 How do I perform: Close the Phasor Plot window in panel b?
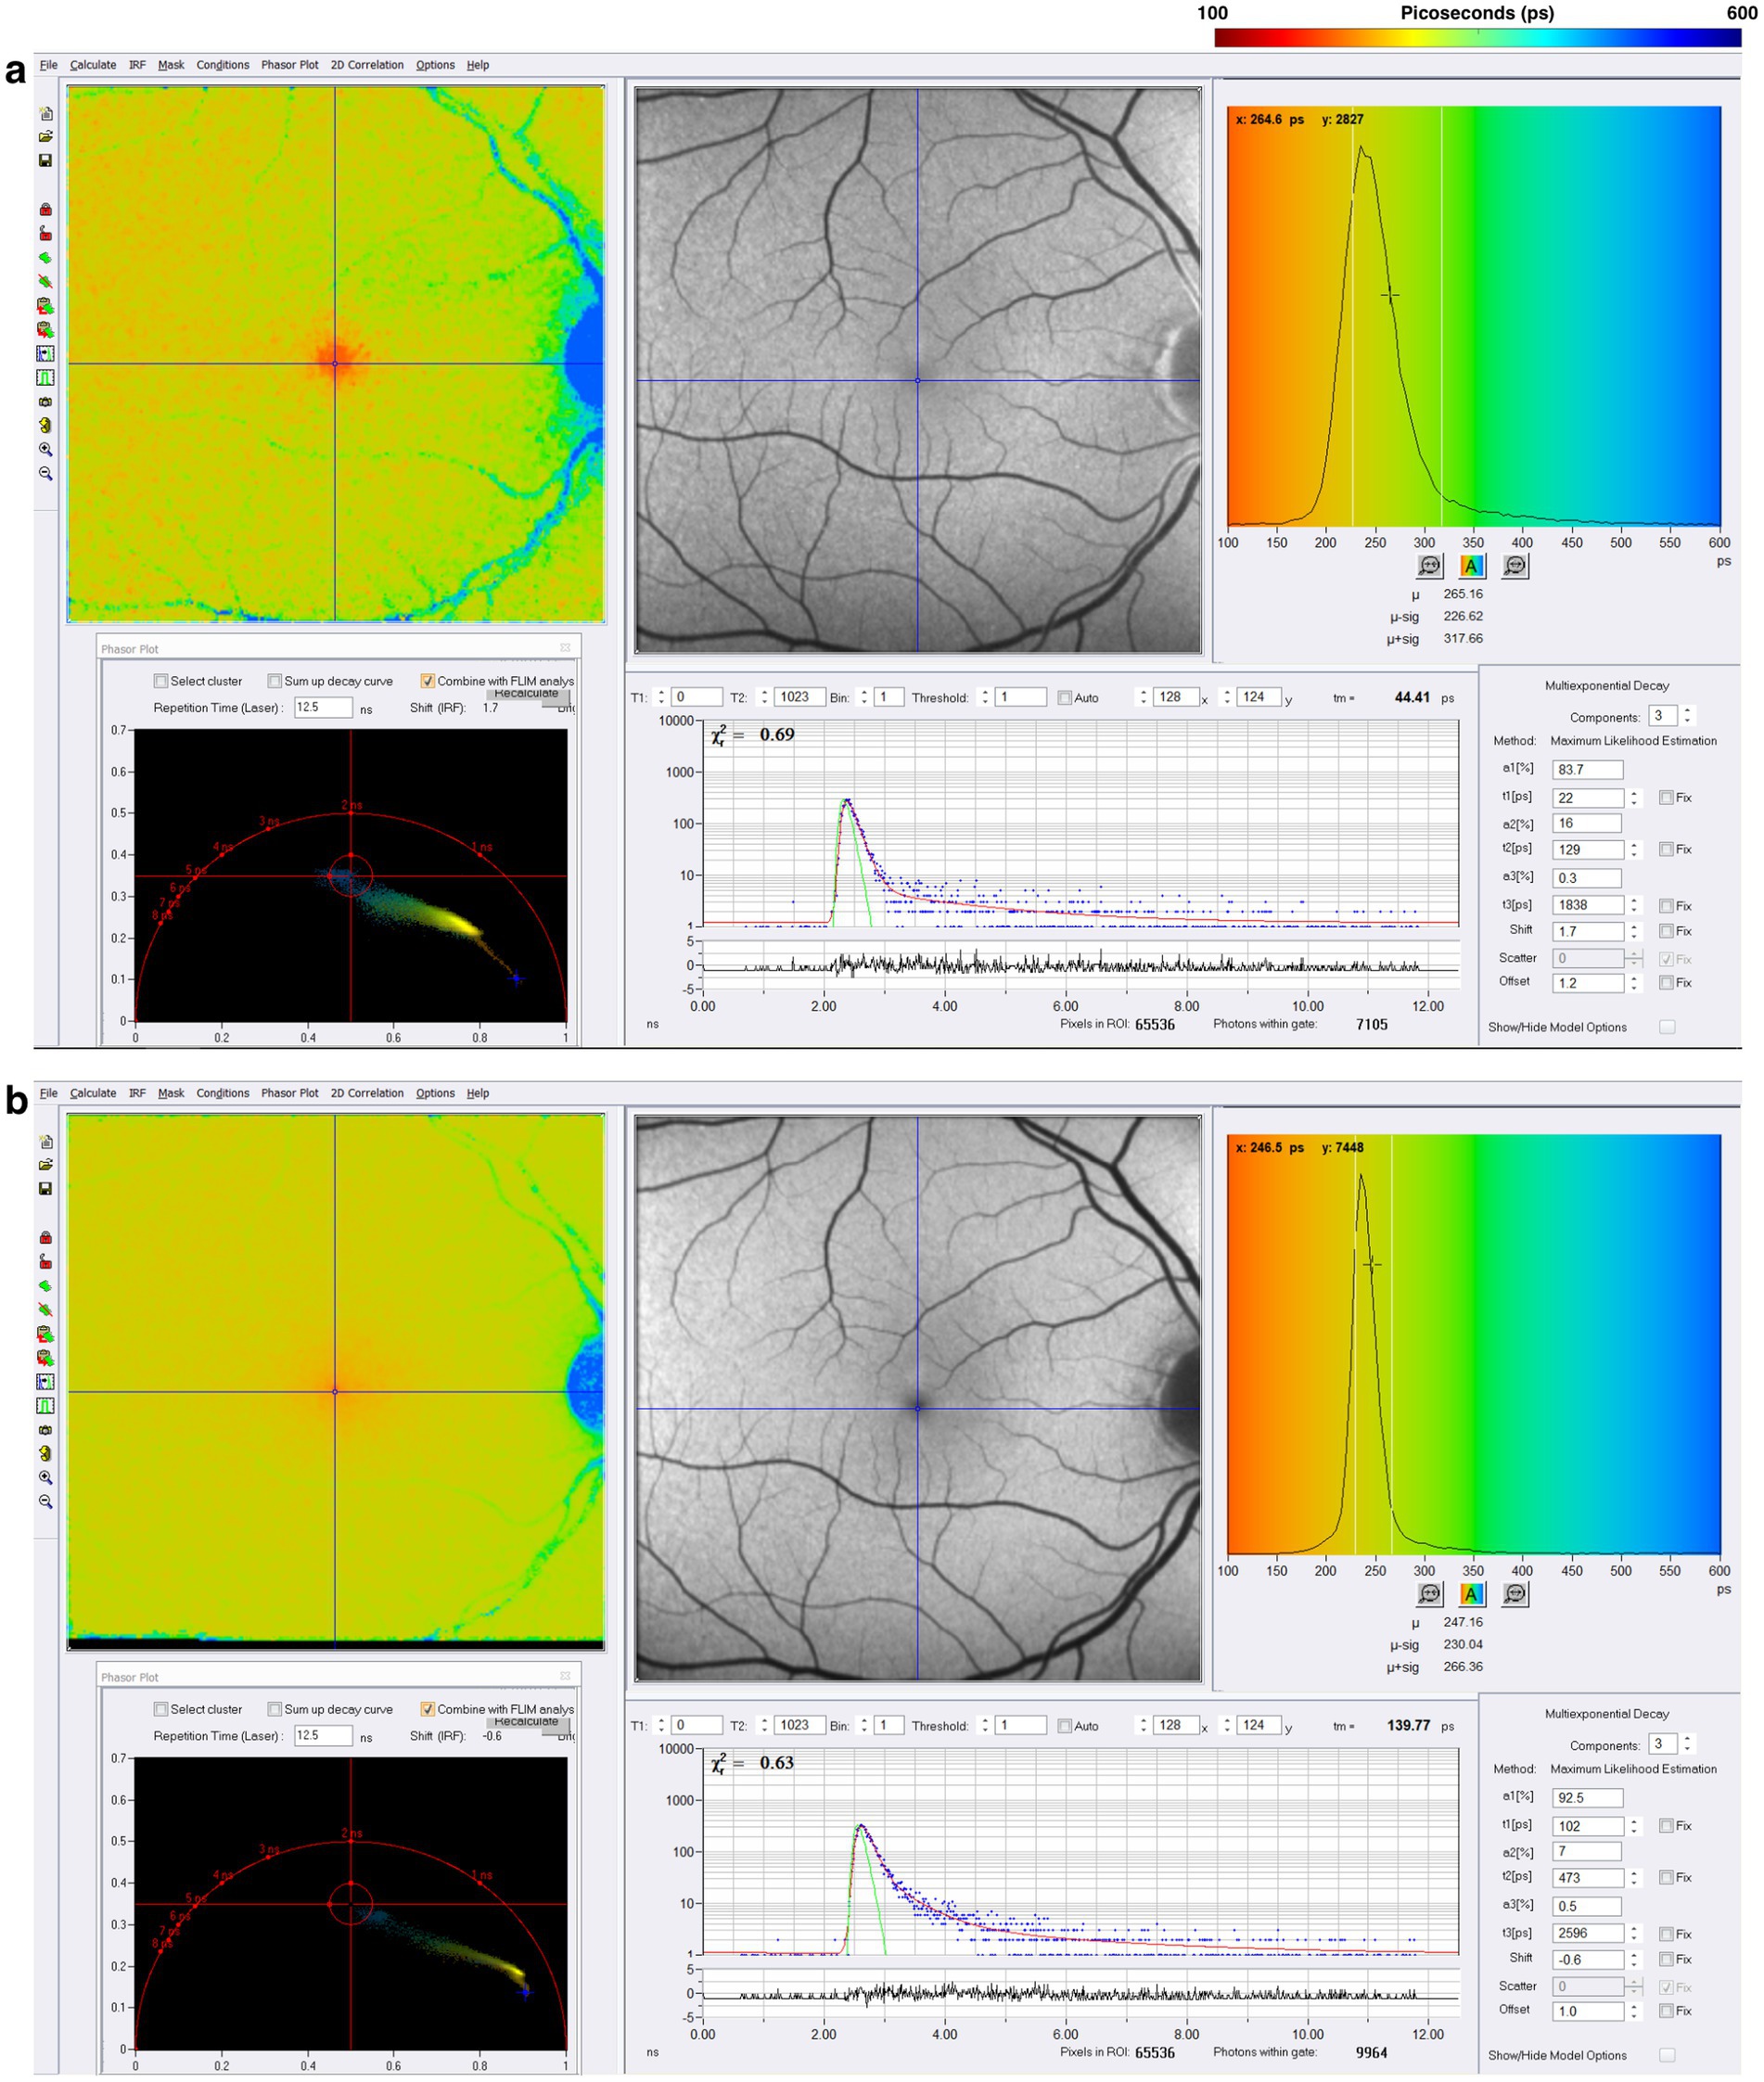pos(565,1677)
